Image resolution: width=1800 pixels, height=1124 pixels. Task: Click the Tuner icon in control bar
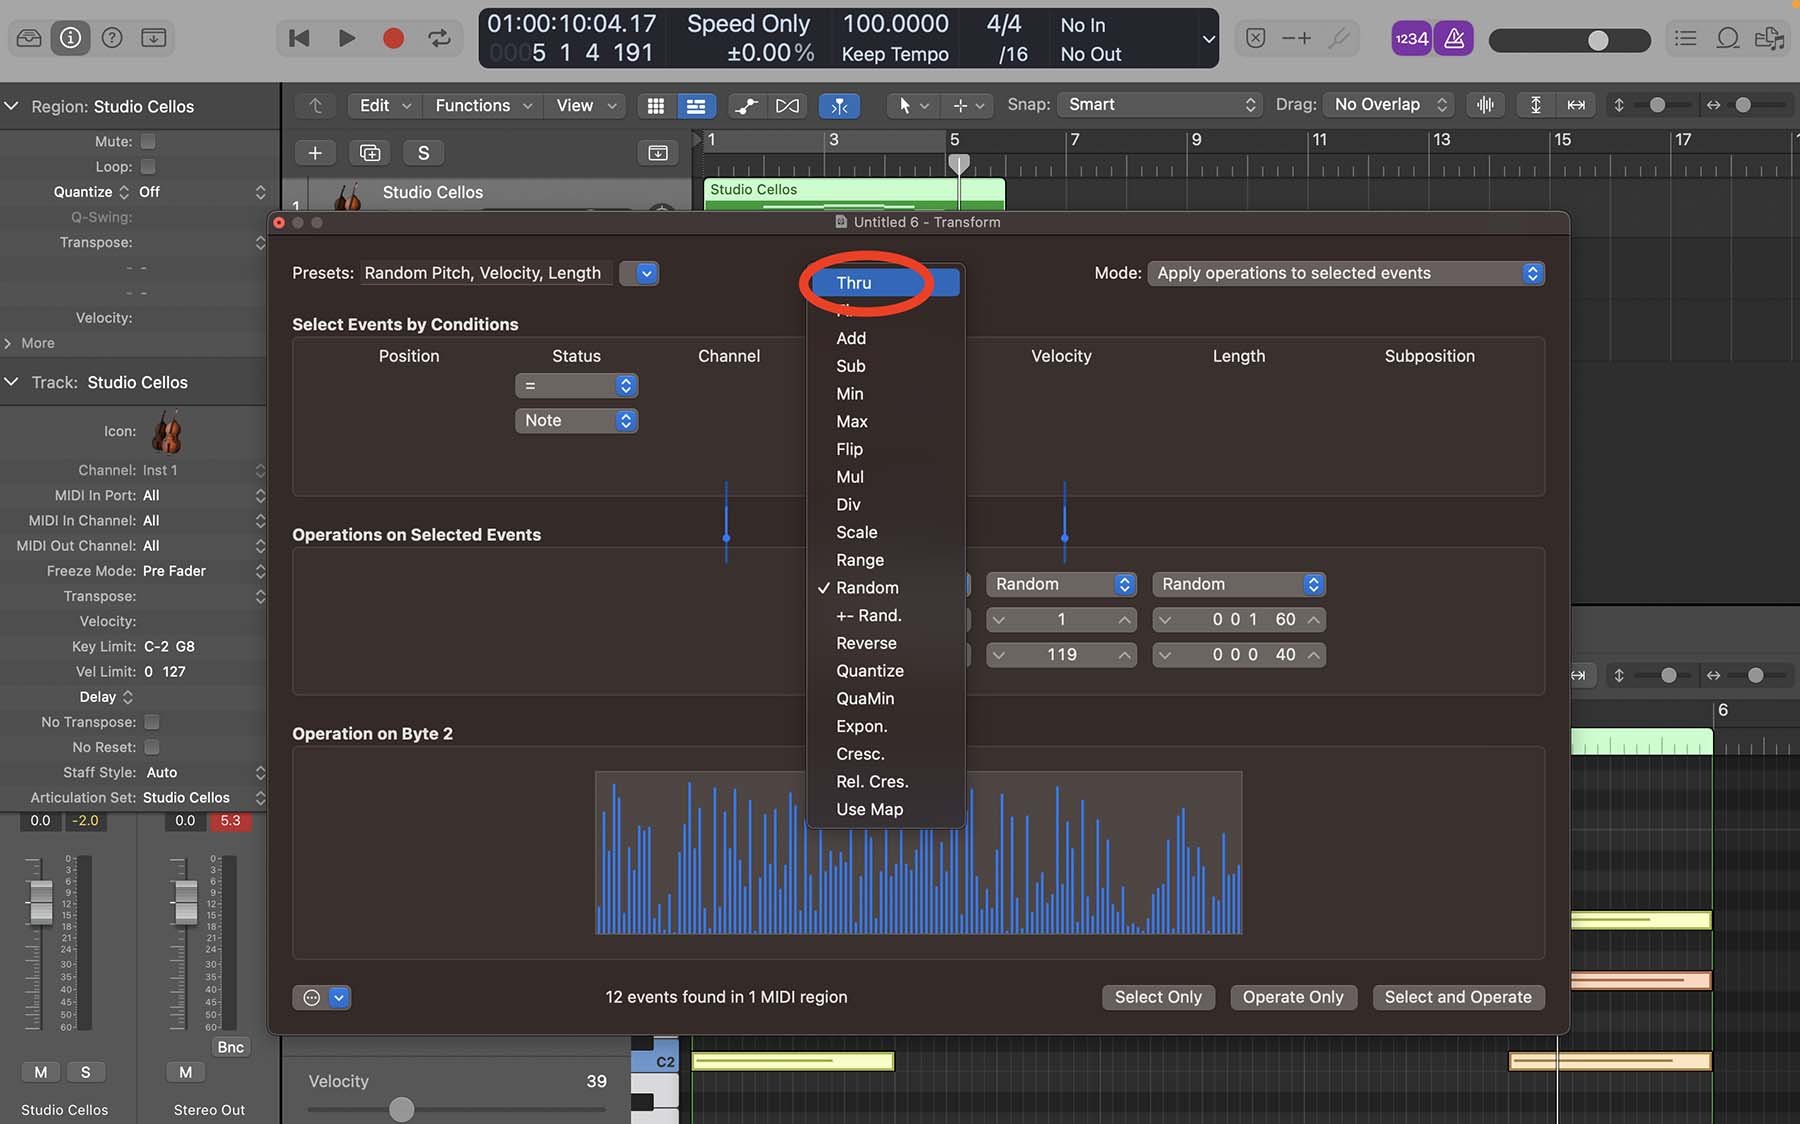point(1339,38)
